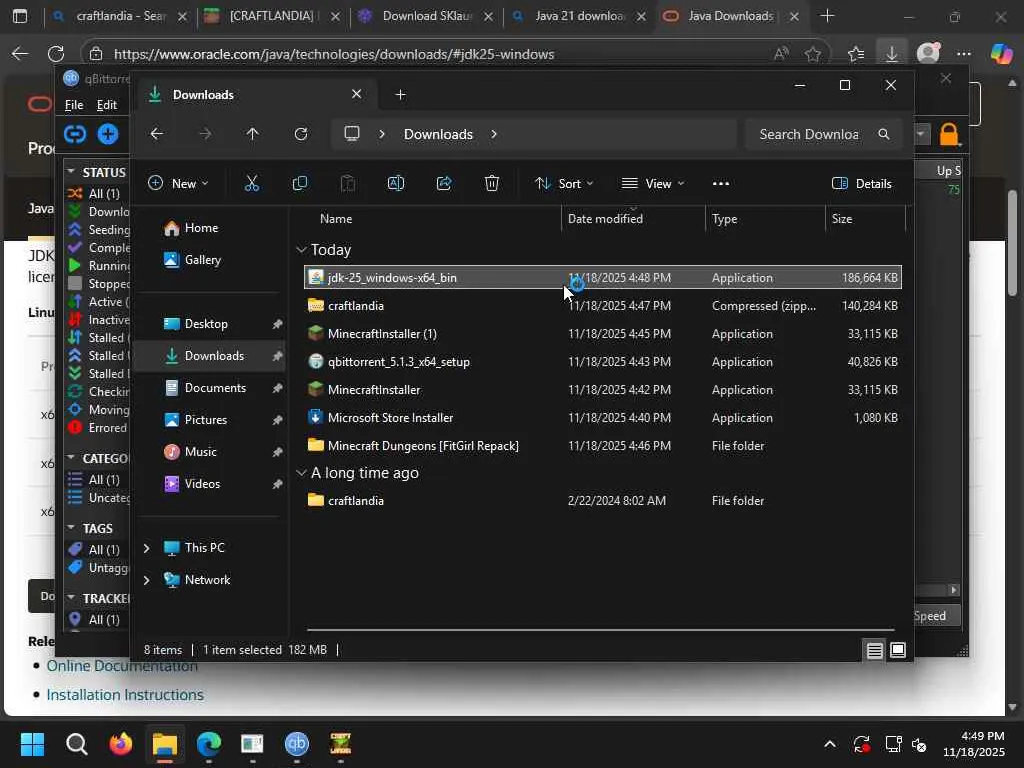Image resolution: width=1024 pixels, height=768 pixels.
Task: Toggle the Details pane button
Action: coord(862,184)
